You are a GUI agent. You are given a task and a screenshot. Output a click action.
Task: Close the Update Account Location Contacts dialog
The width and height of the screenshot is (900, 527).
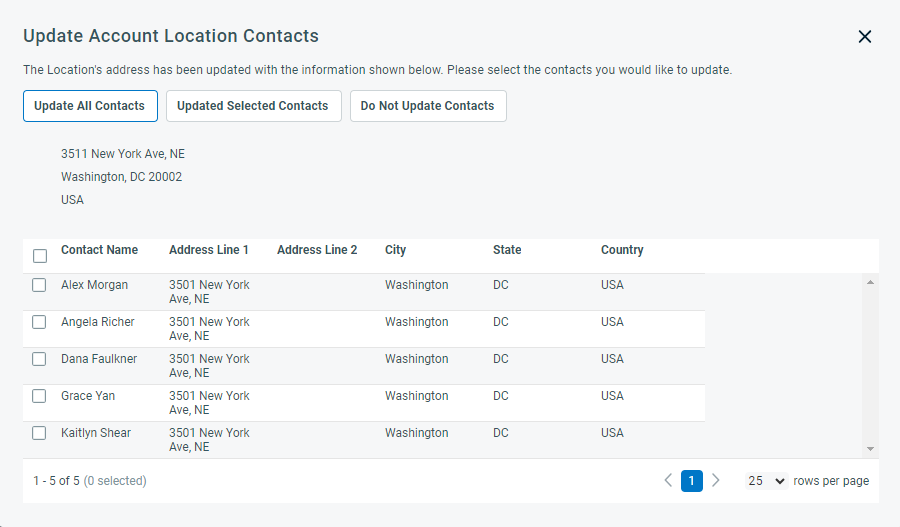(864, 37)
